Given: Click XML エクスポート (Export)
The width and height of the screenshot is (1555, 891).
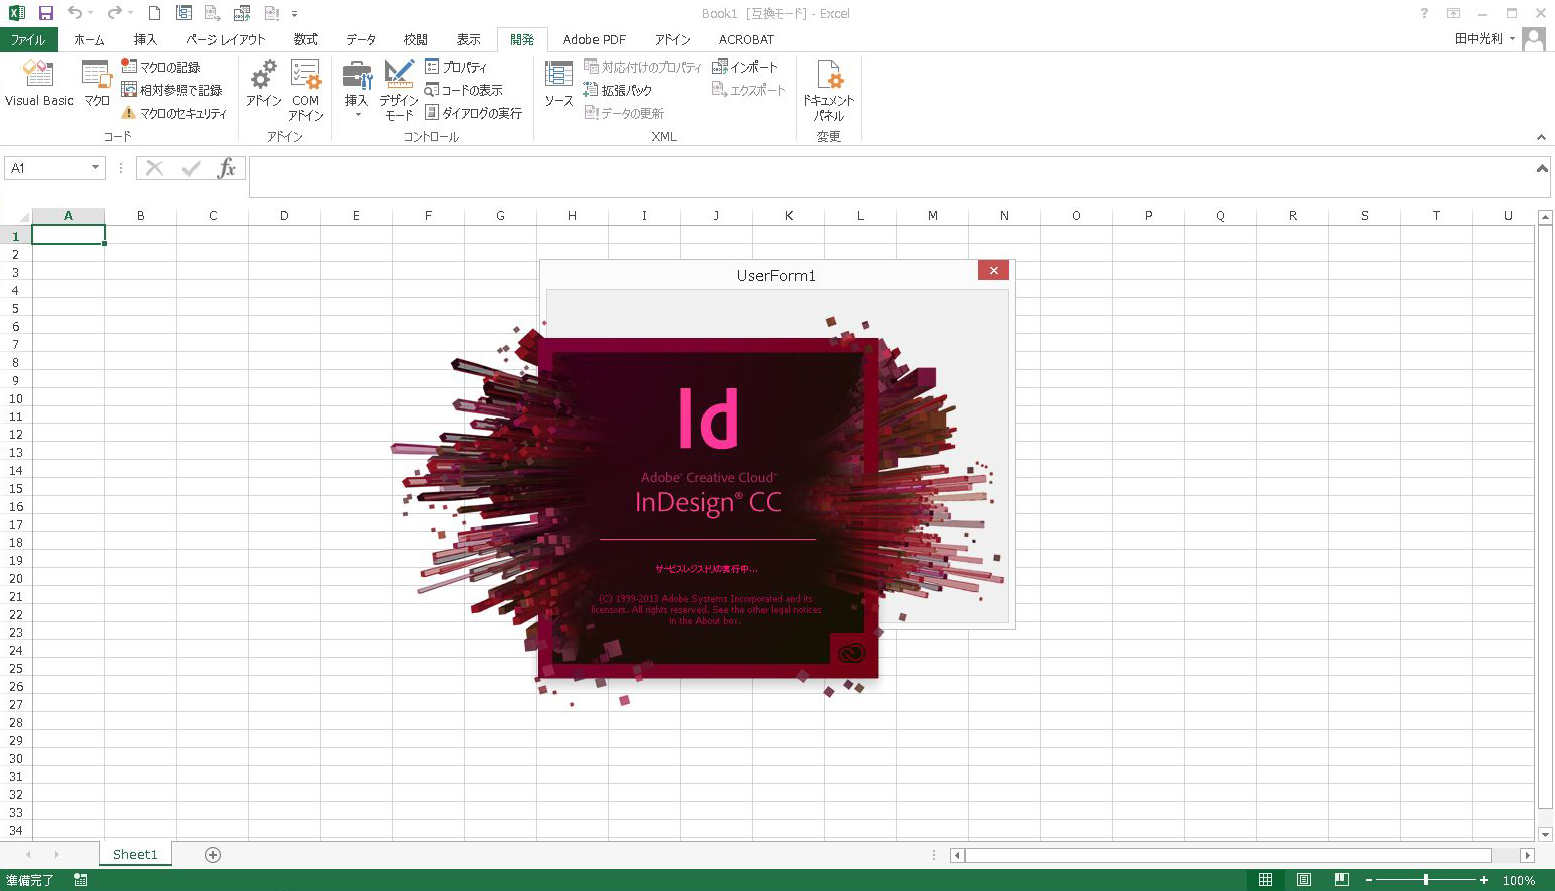Looking at the screenshot, I should pyautogui.click(x=749, y=90).
